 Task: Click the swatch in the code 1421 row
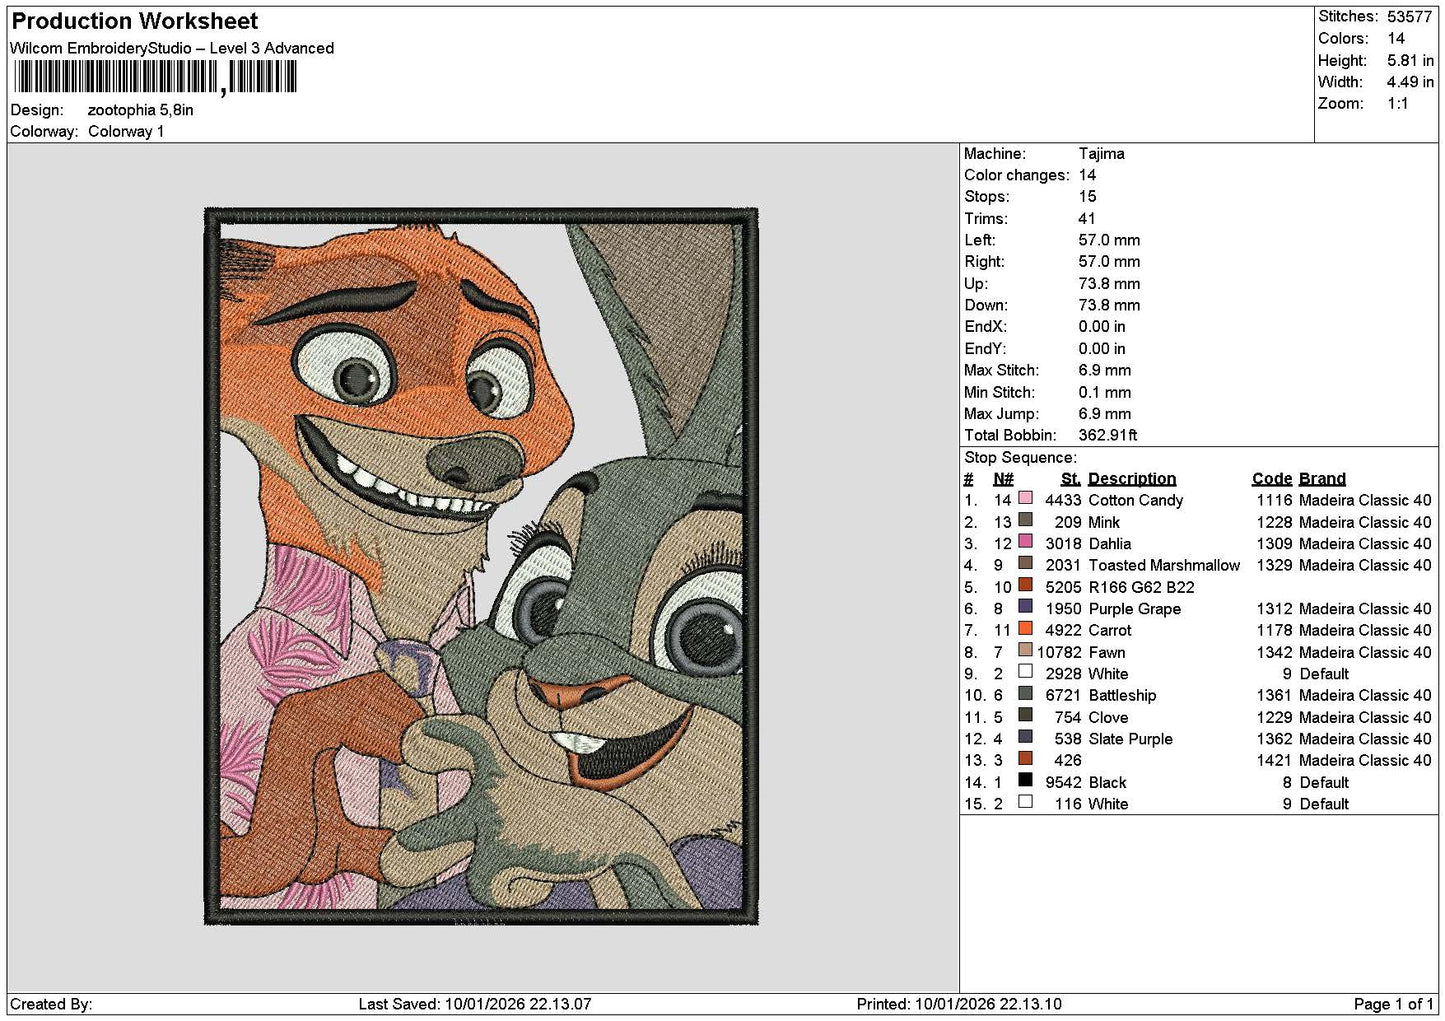[1025, 758]
